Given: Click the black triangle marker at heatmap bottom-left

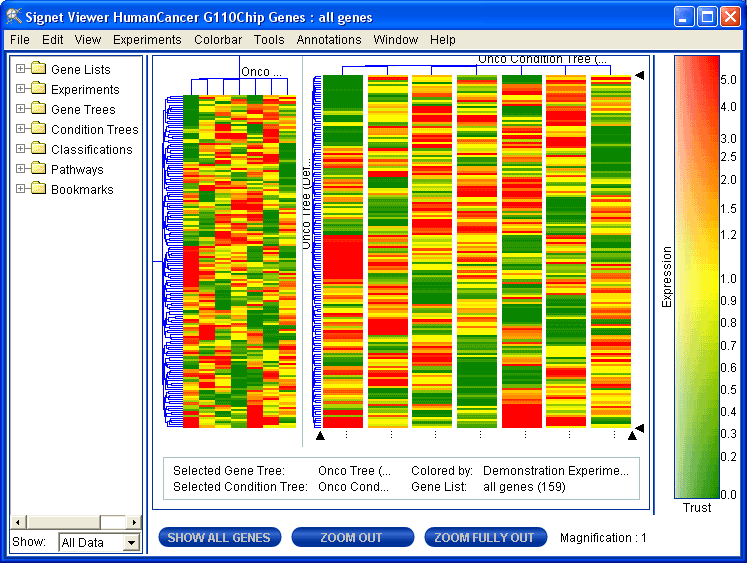Looking at the screenshot, I should [x=321, y=435].
